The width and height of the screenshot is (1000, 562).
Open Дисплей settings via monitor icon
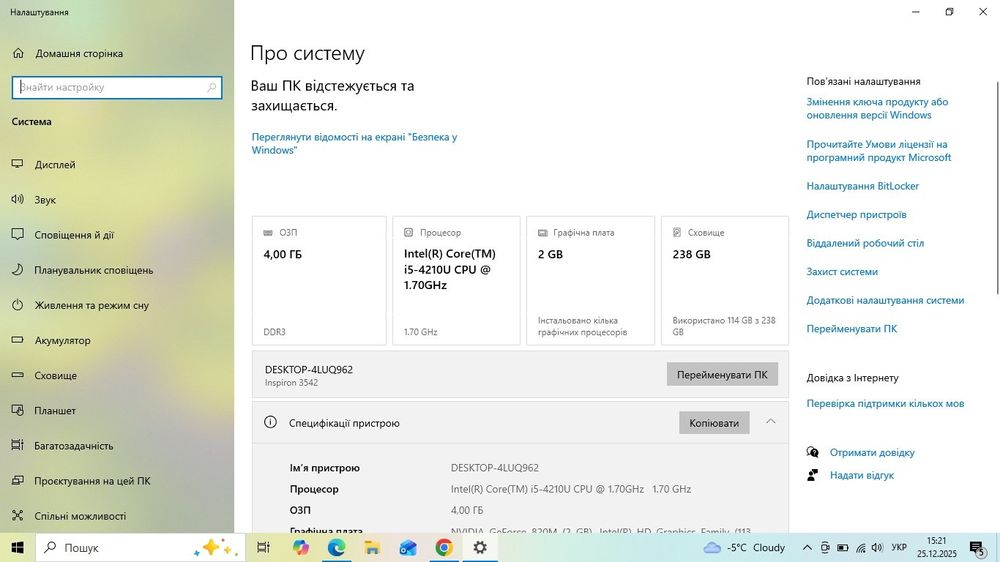pyautogui.click(x=18, y=165)
